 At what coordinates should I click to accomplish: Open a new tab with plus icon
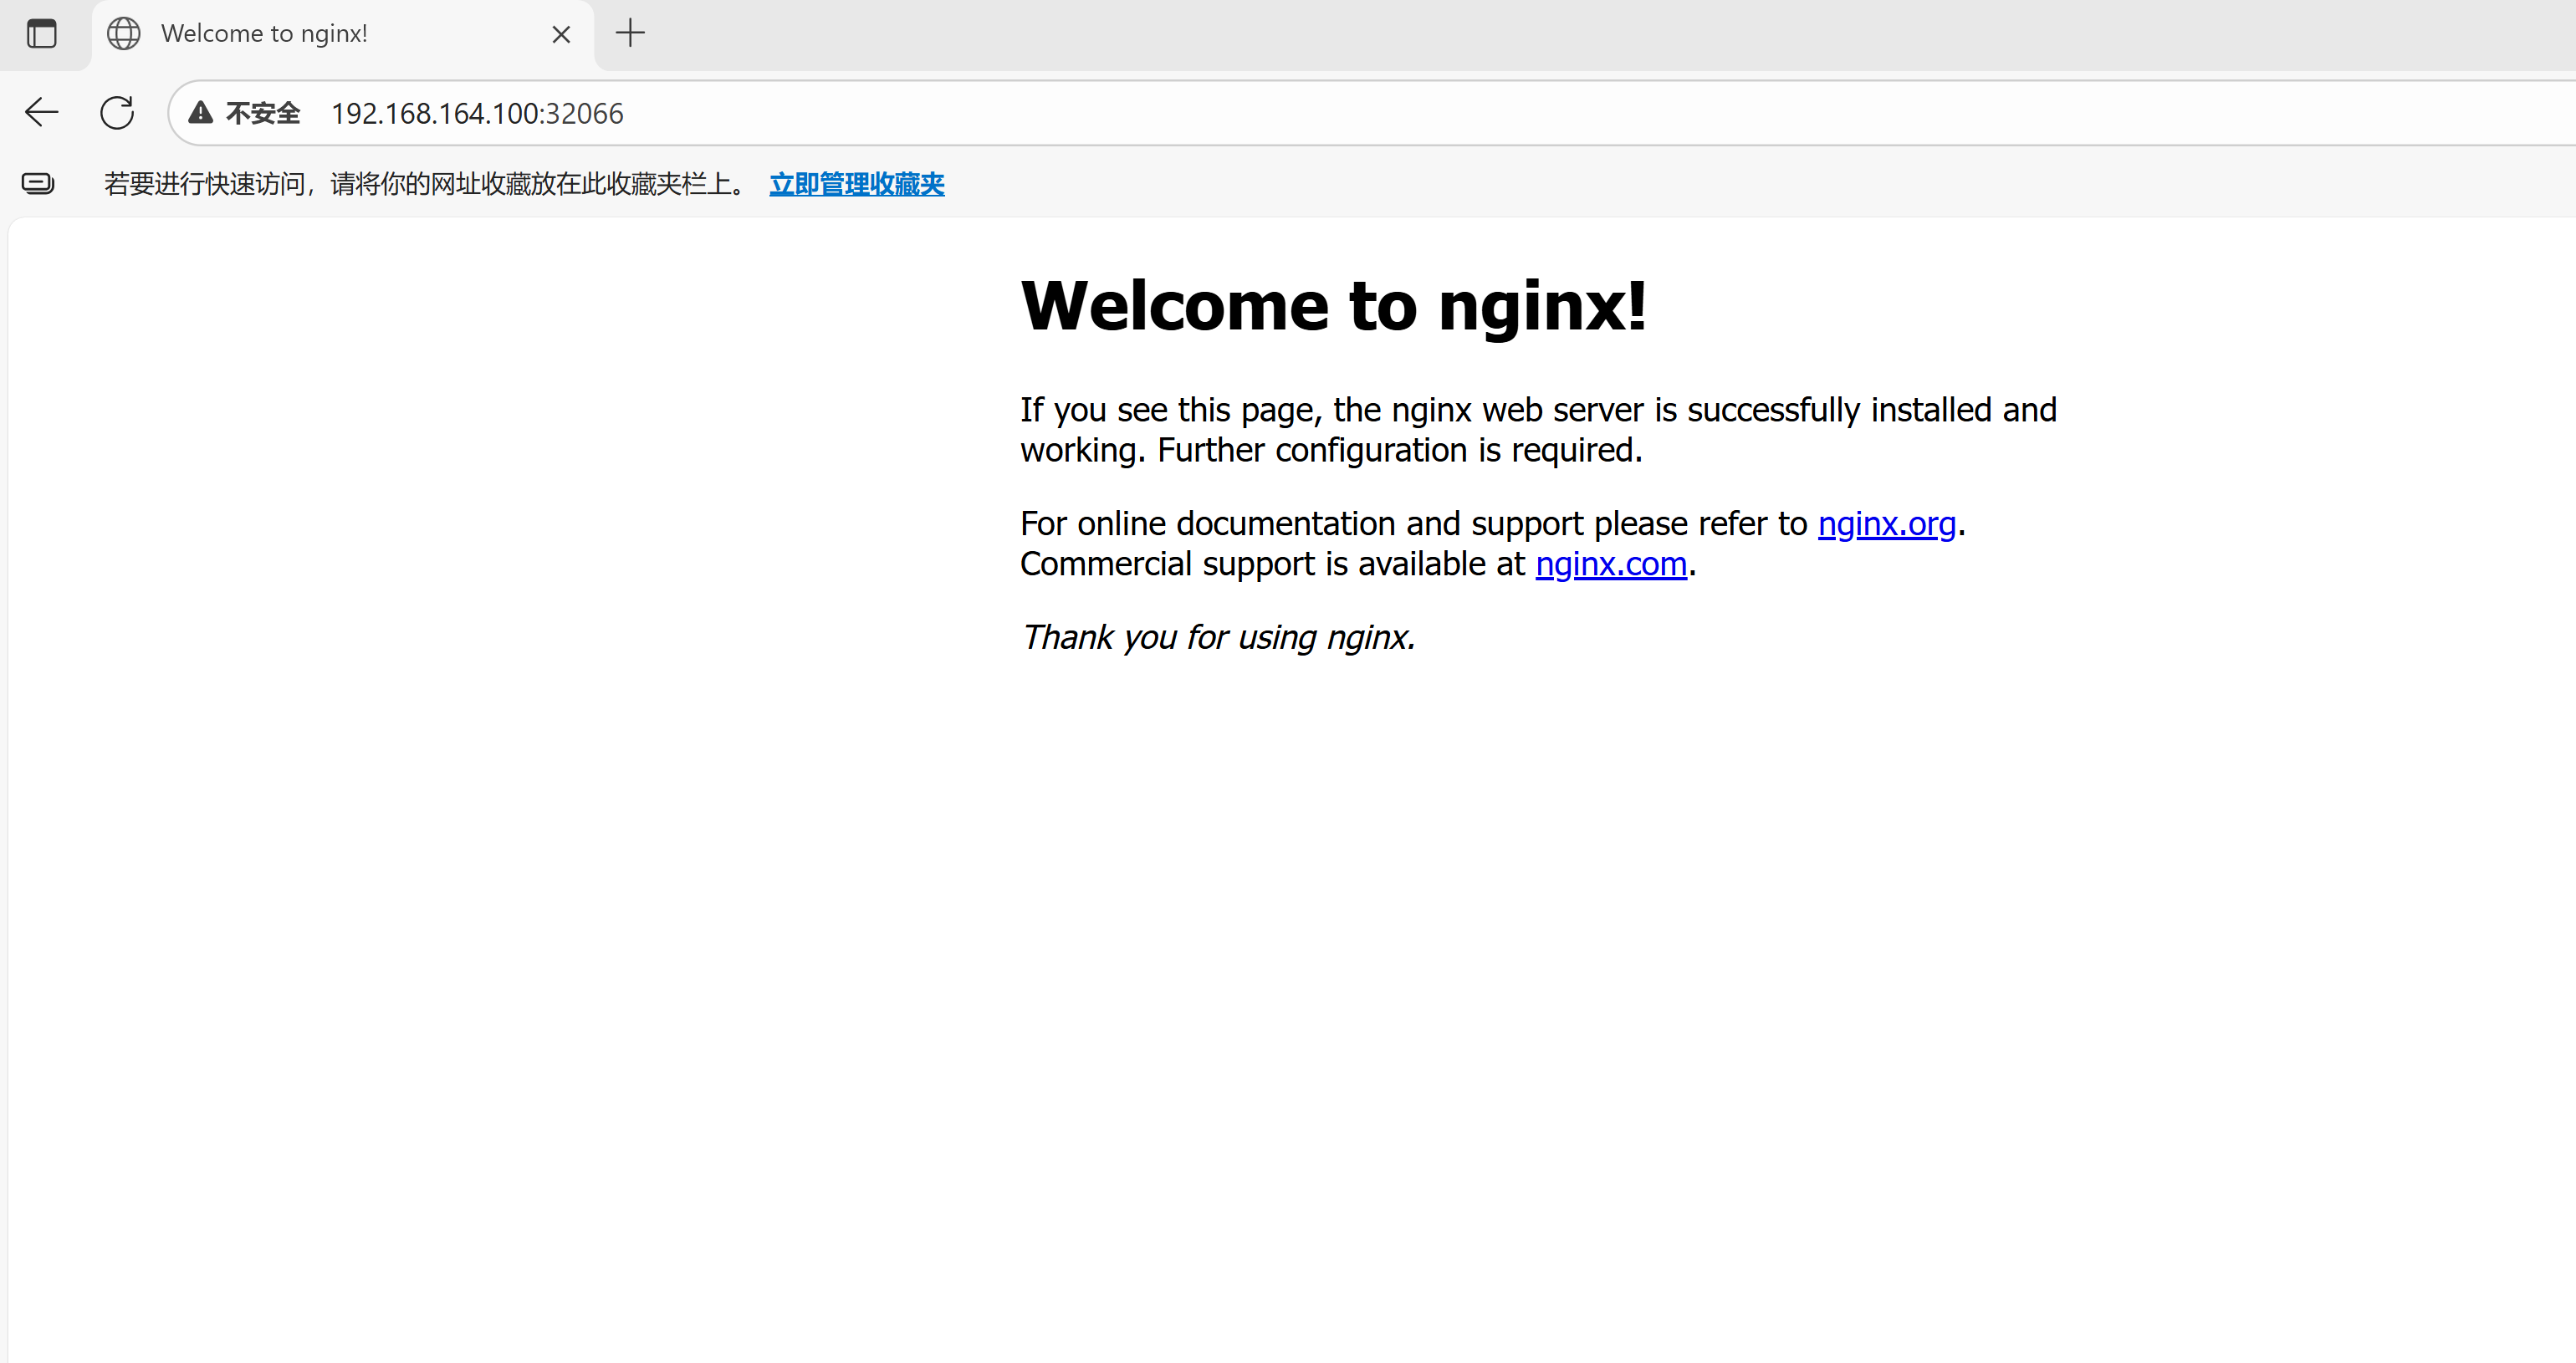tap(630, 33)
